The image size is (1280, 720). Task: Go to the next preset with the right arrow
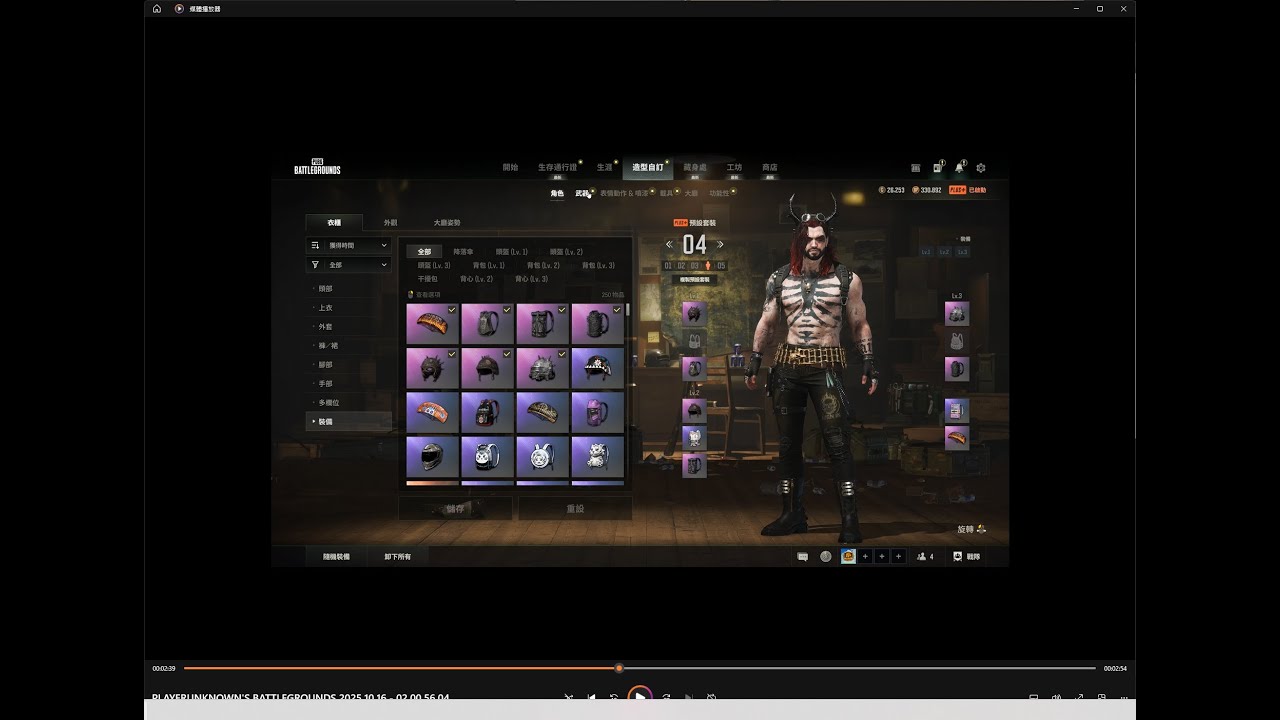click(x=720, y=245)
